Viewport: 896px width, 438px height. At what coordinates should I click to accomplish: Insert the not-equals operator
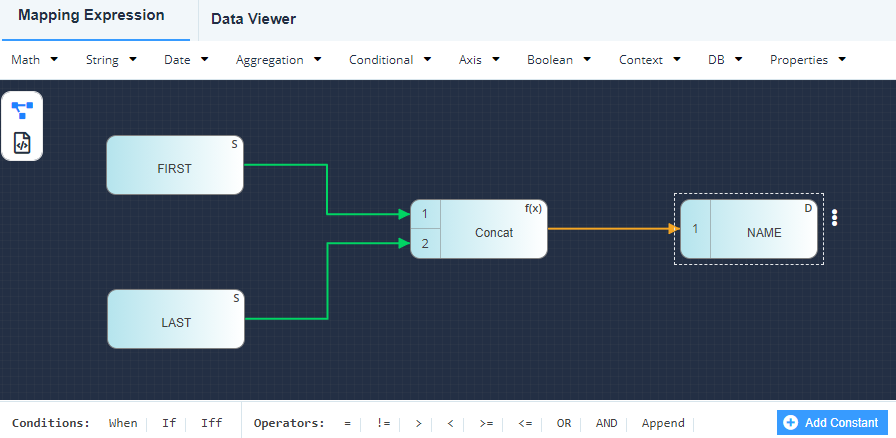(x=383, y=423)
